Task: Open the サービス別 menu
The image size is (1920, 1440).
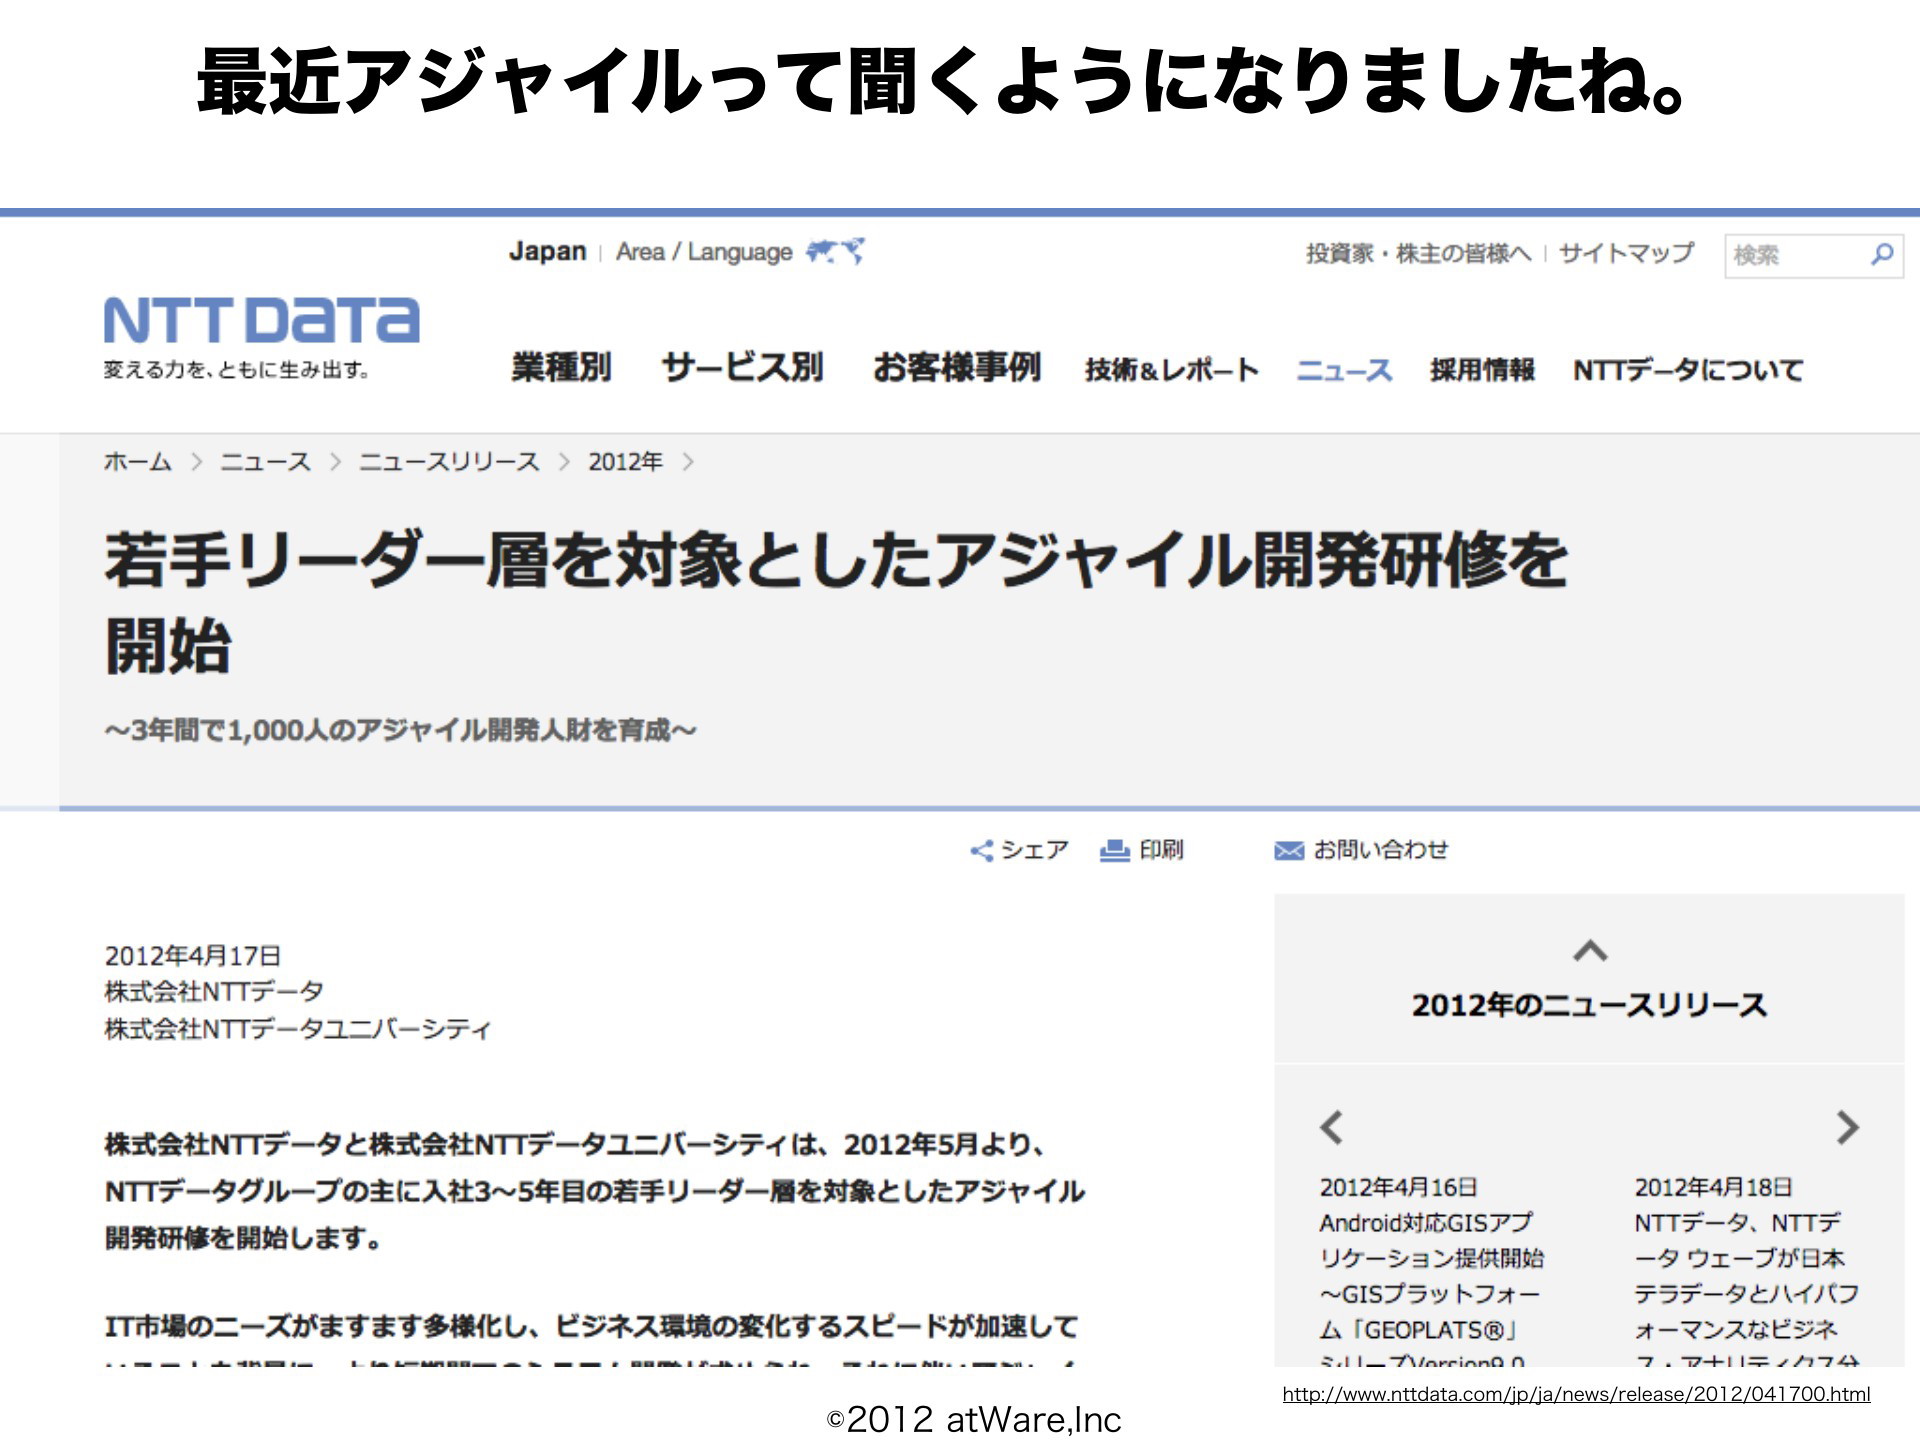Action: pyautogui.click(x=742, y=367)
